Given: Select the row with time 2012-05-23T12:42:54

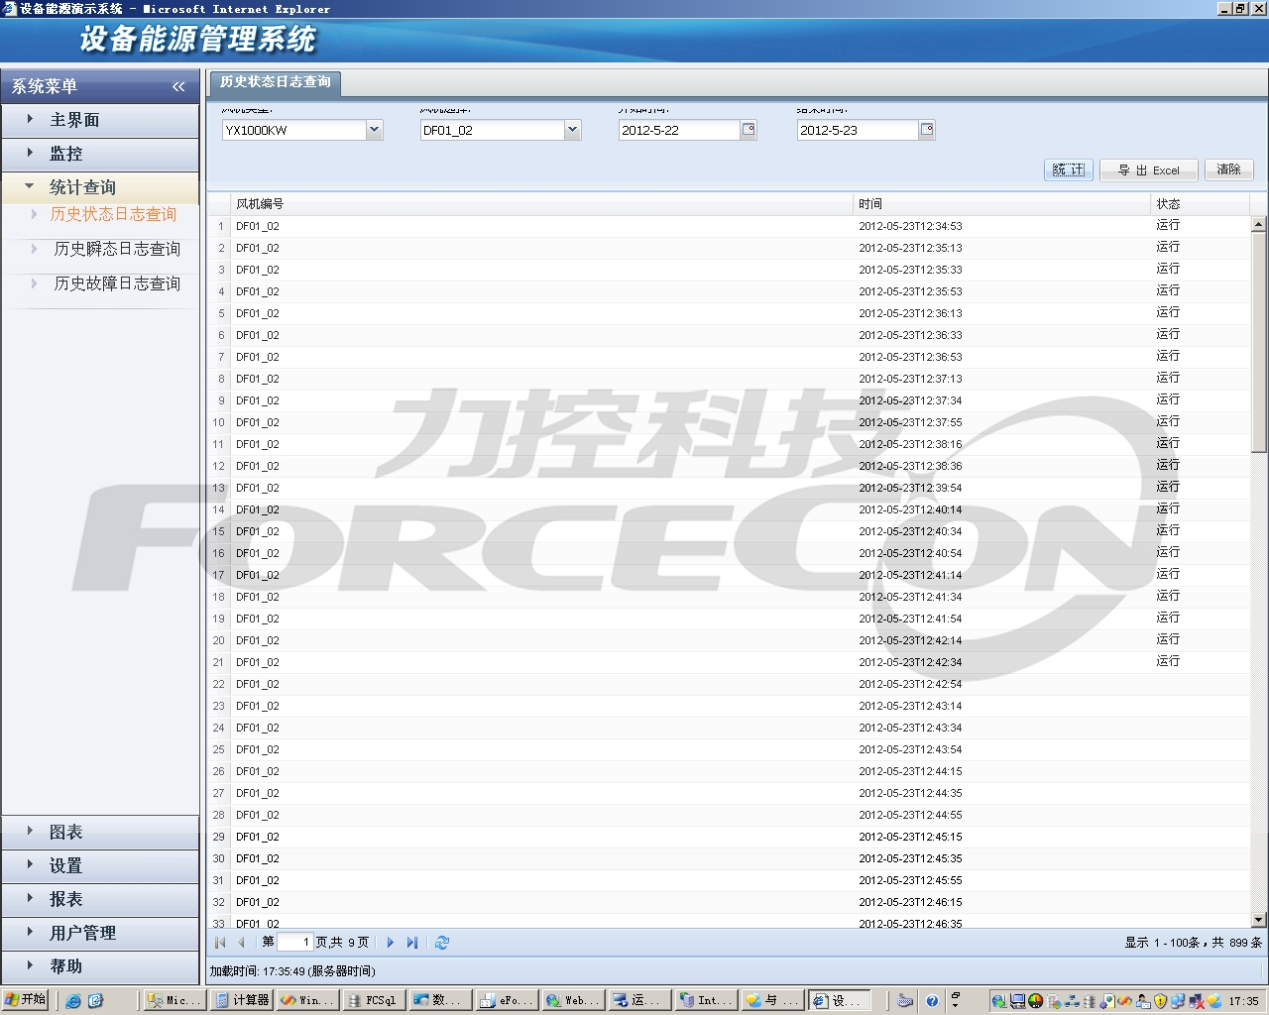Looking at the screenshot, I should coord(729,684).
